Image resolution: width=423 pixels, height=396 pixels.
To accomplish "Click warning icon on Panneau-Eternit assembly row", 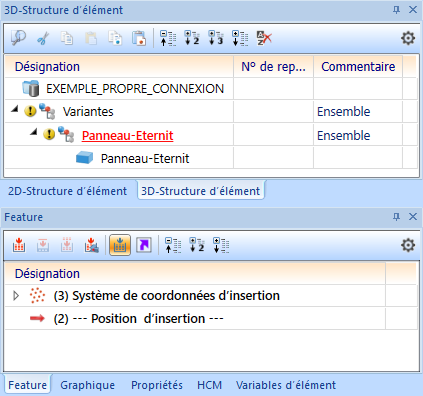I will (49, 134).
